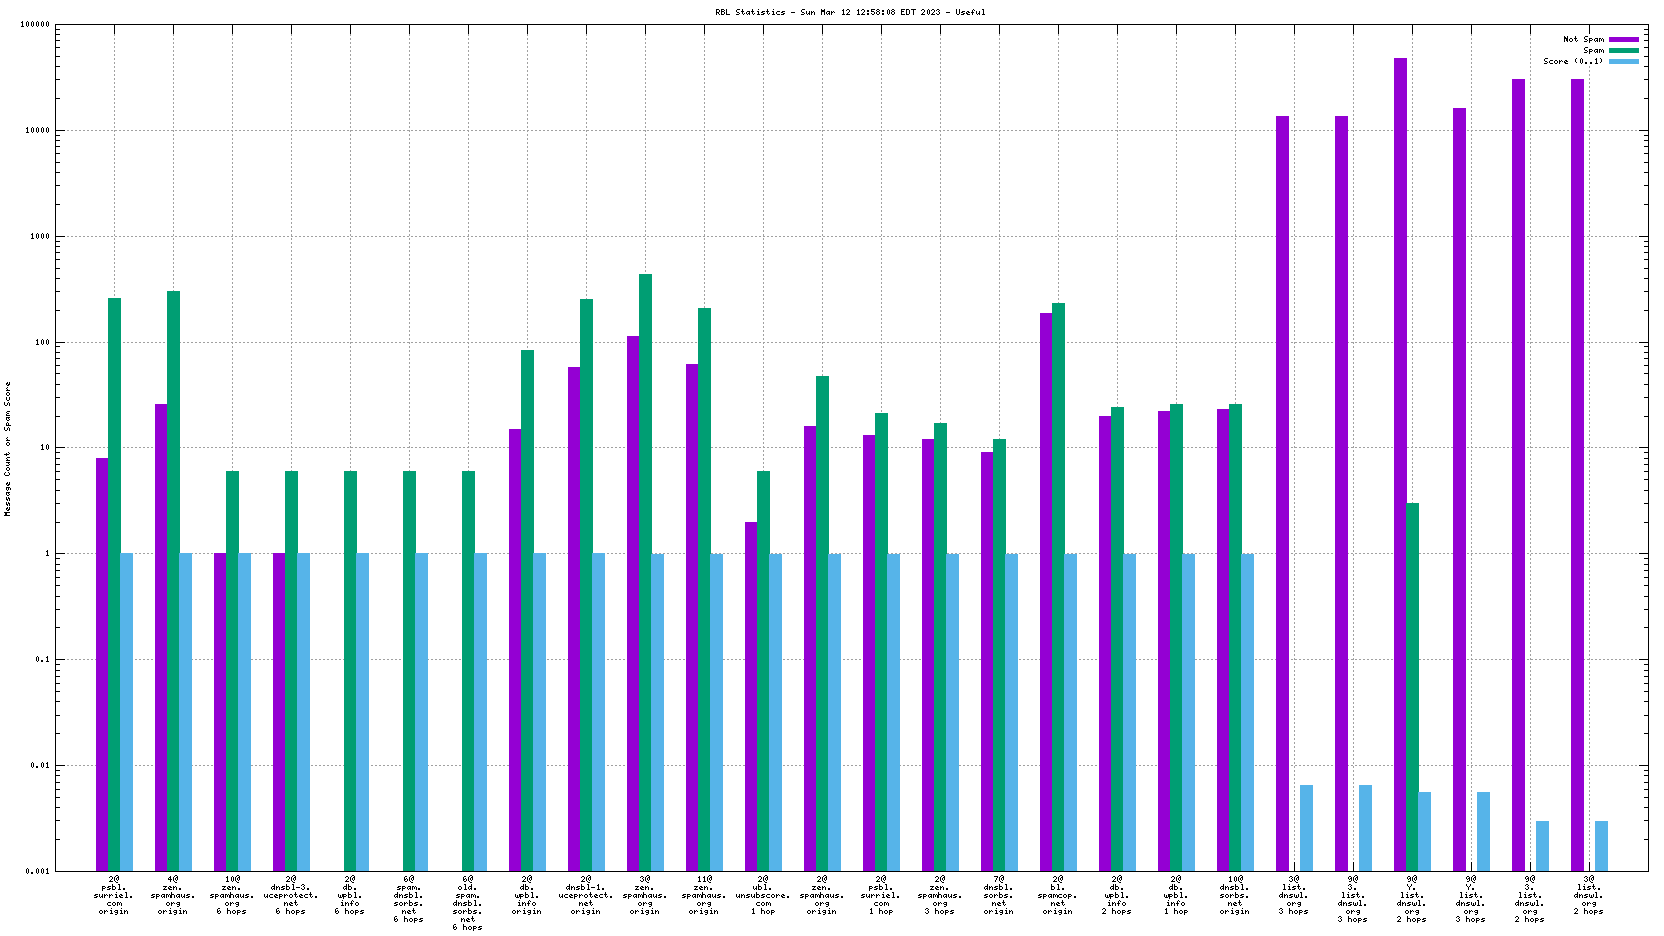Click the x-axis label ubl.unsubscore.com 1 hop

click(x=763, y=895)
